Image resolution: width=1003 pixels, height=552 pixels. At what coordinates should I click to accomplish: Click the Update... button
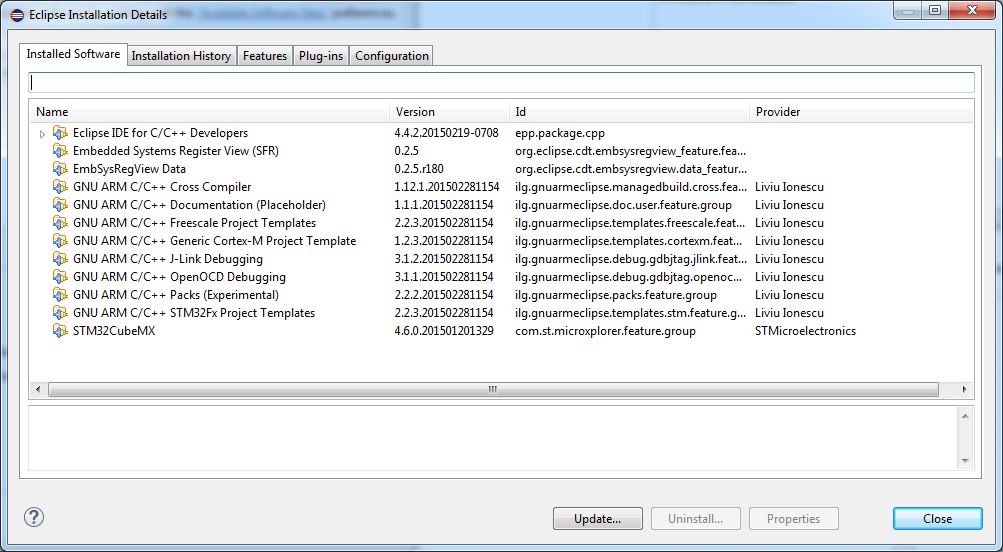coord(597,519)
